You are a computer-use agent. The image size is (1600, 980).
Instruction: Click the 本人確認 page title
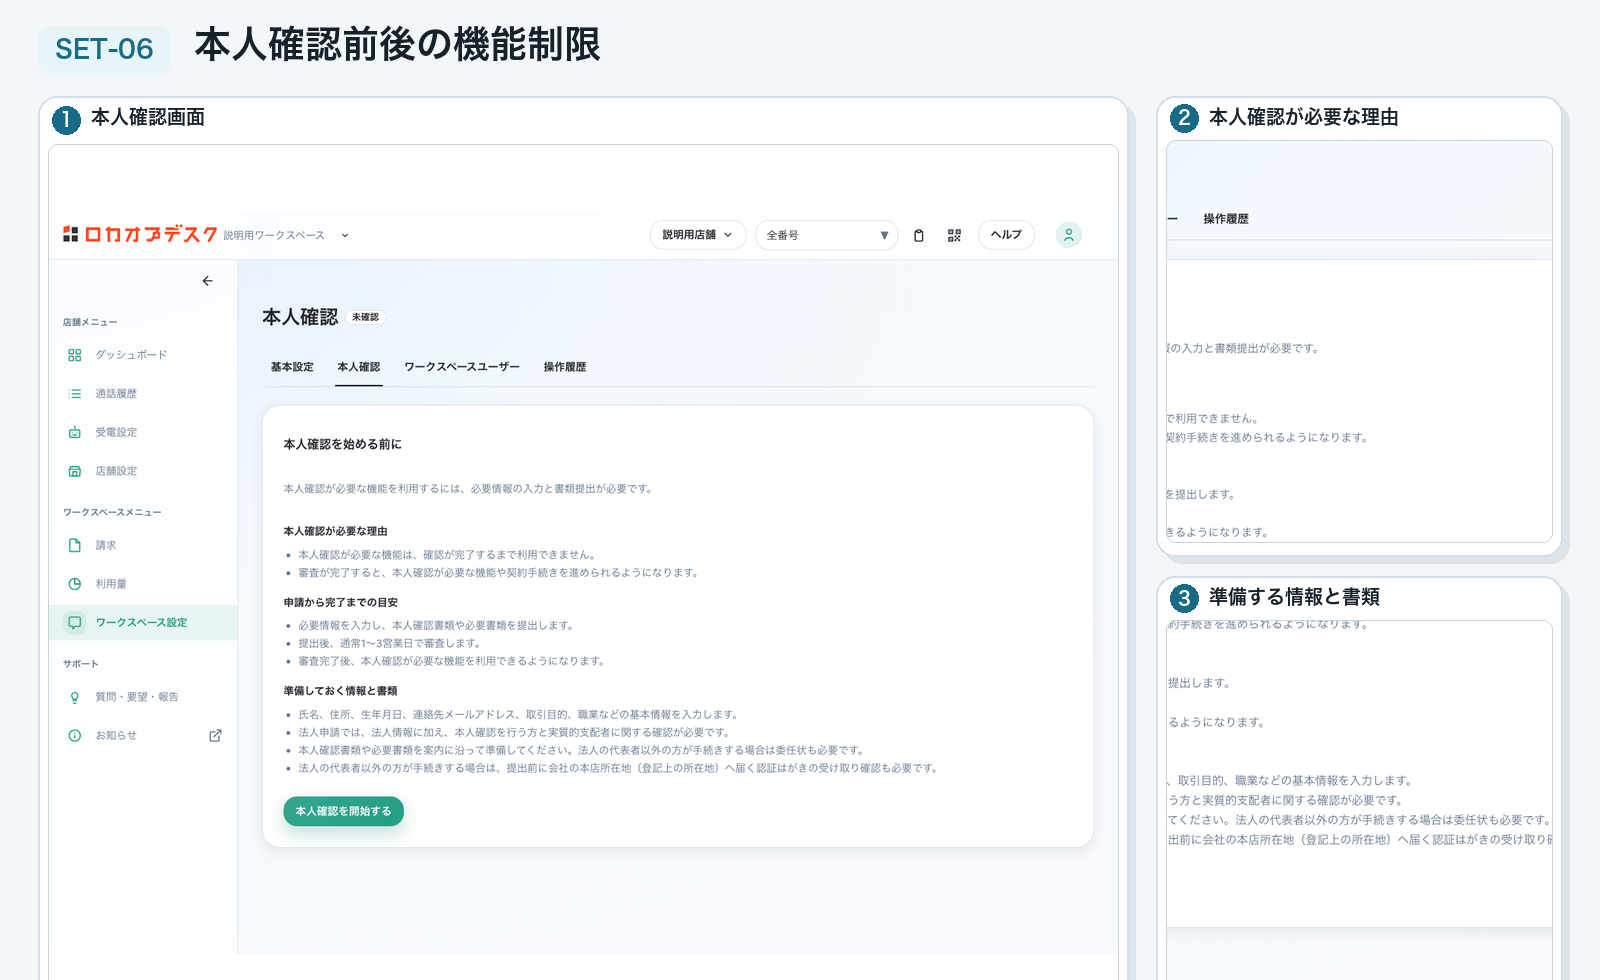click(300, 317)
